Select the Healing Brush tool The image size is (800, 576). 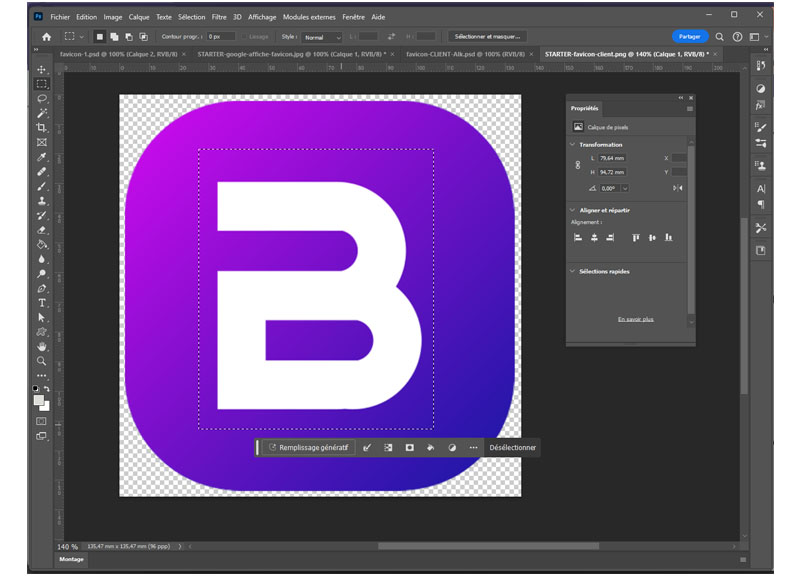tap(42, 171)
